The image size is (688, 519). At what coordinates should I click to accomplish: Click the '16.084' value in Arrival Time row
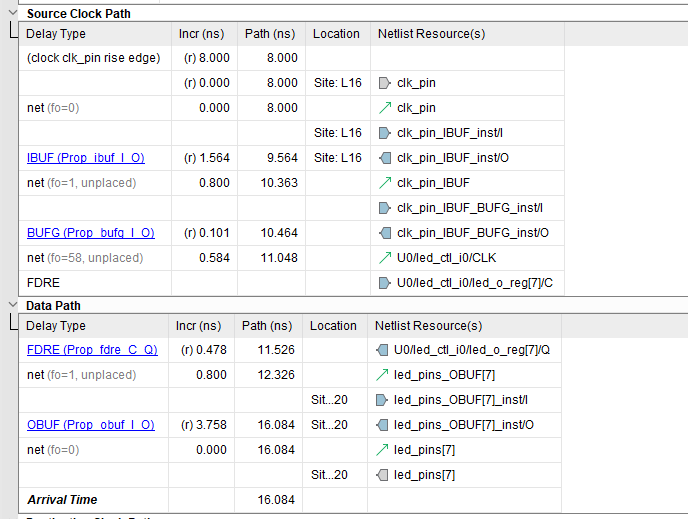(x=276, y=500)
